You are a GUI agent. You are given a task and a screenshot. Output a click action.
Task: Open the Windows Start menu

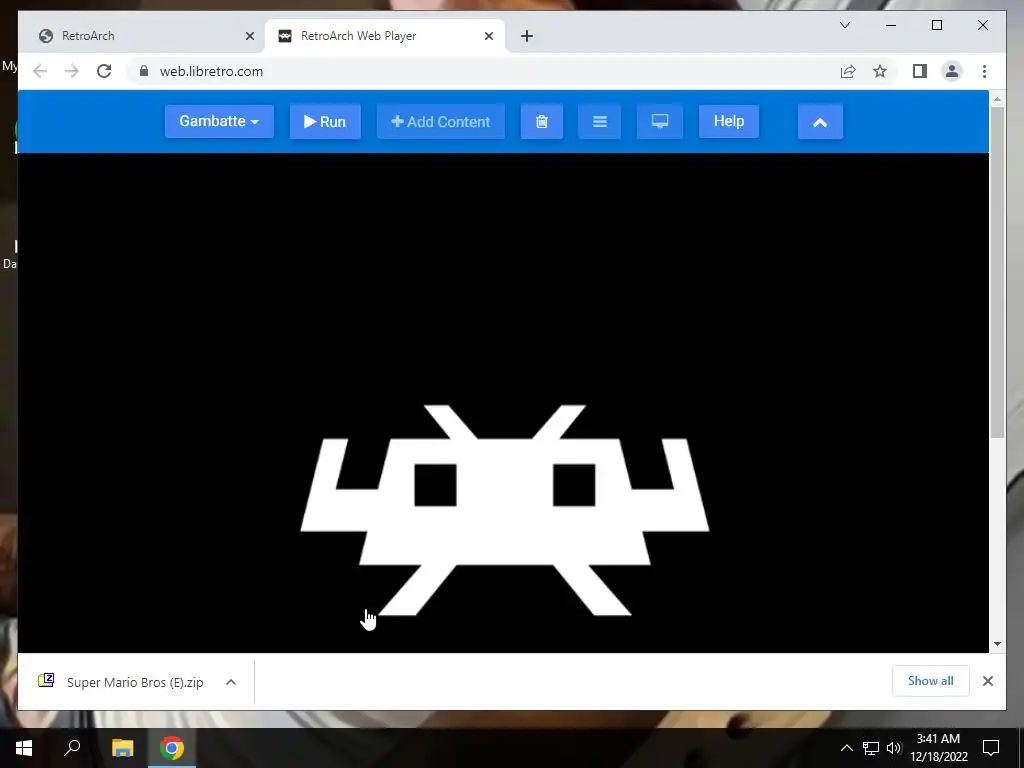coord(24,748)
